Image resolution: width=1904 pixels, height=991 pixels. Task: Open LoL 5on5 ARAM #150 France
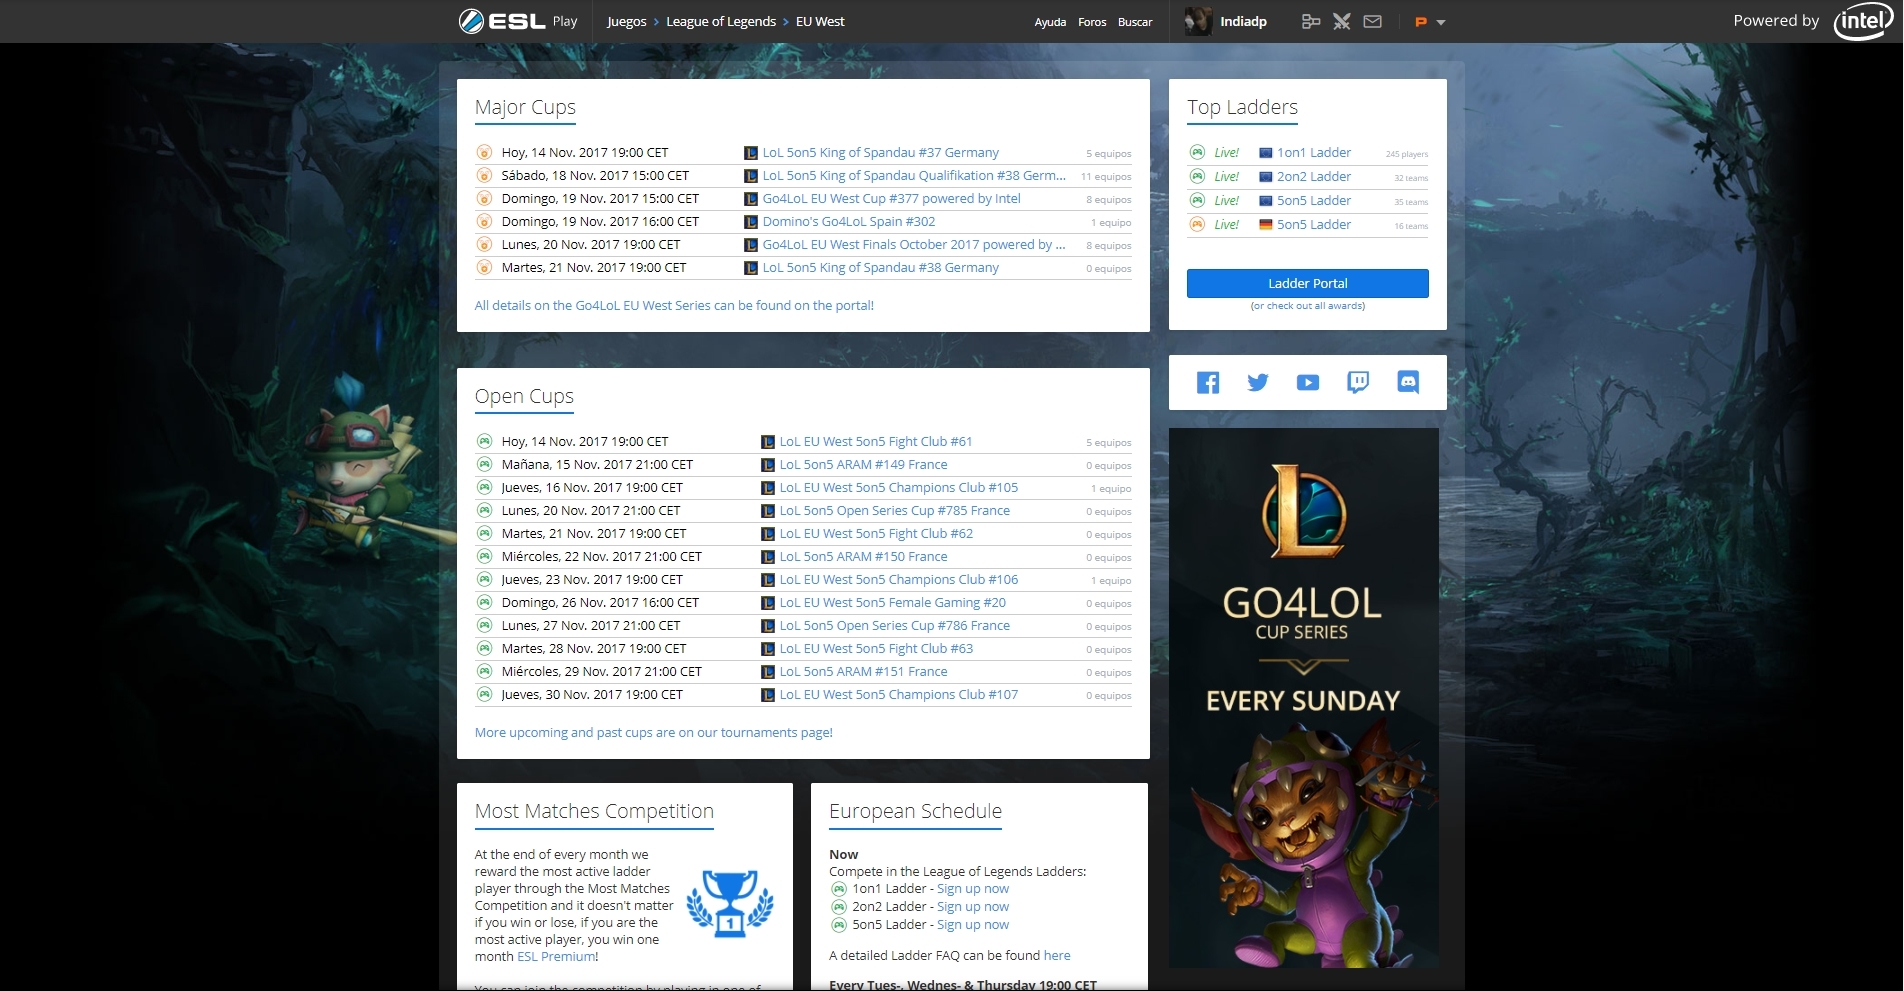click(863, 557)
